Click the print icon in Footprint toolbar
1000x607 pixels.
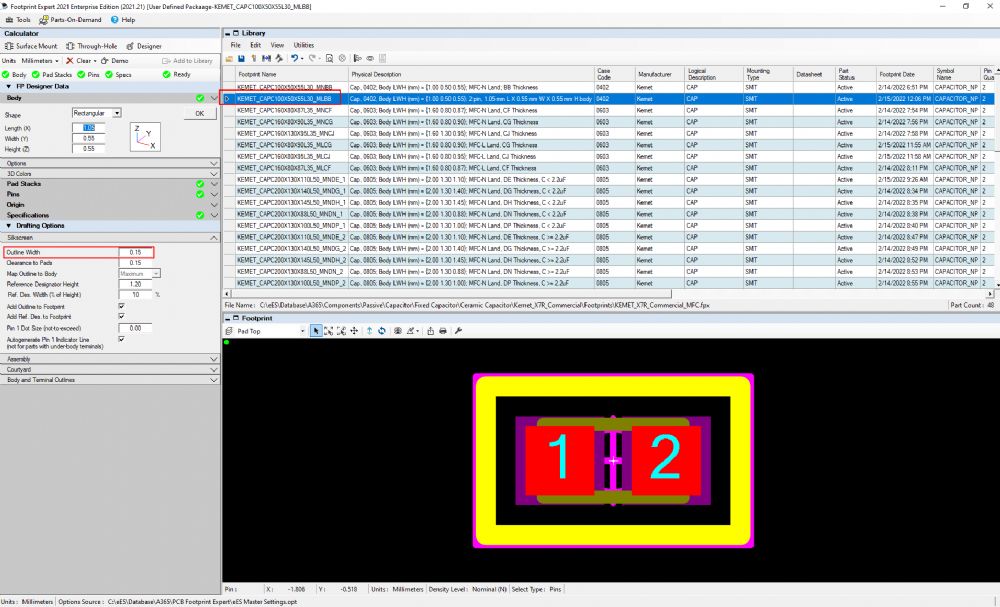(x=443, y=331)
